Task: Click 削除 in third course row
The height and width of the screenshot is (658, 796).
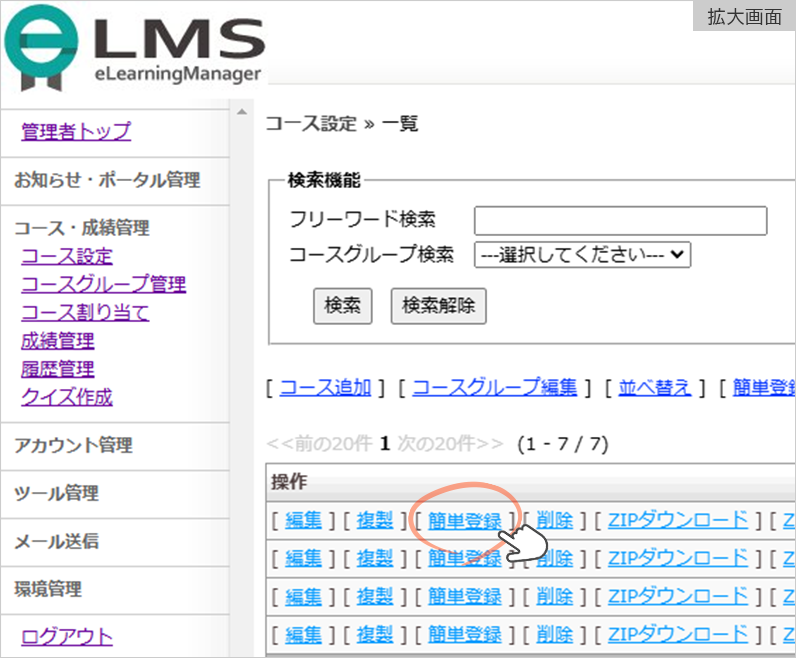Action: pos(554,597)
